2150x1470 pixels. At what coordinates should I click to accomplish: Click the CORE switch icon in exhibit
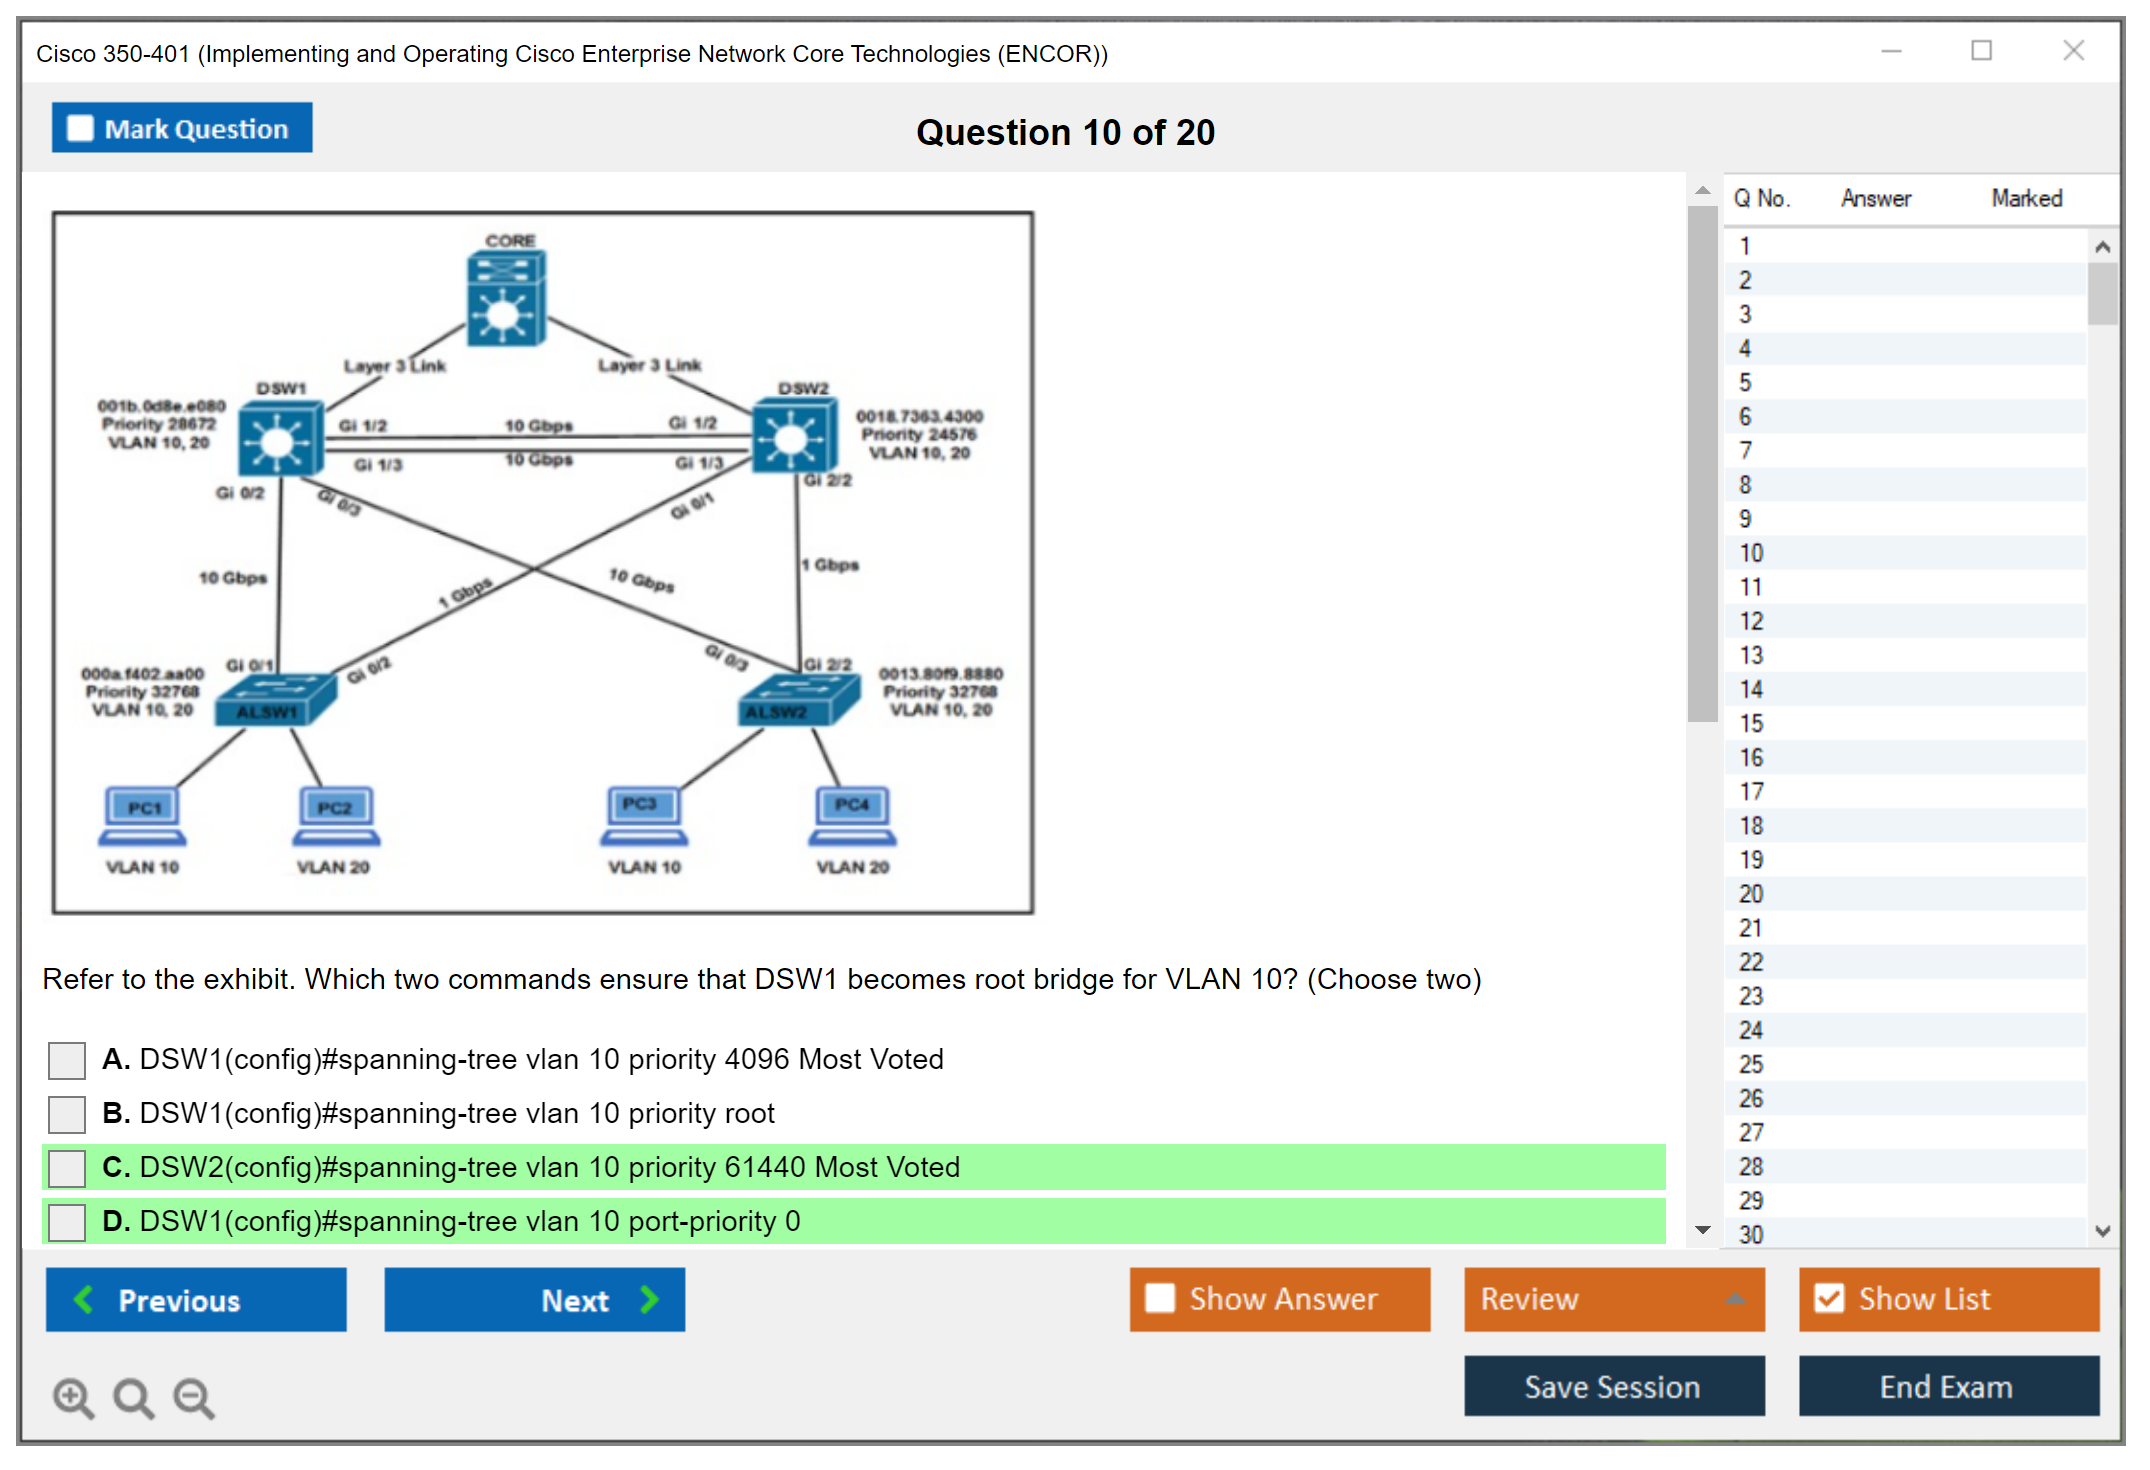coord(506,299)
